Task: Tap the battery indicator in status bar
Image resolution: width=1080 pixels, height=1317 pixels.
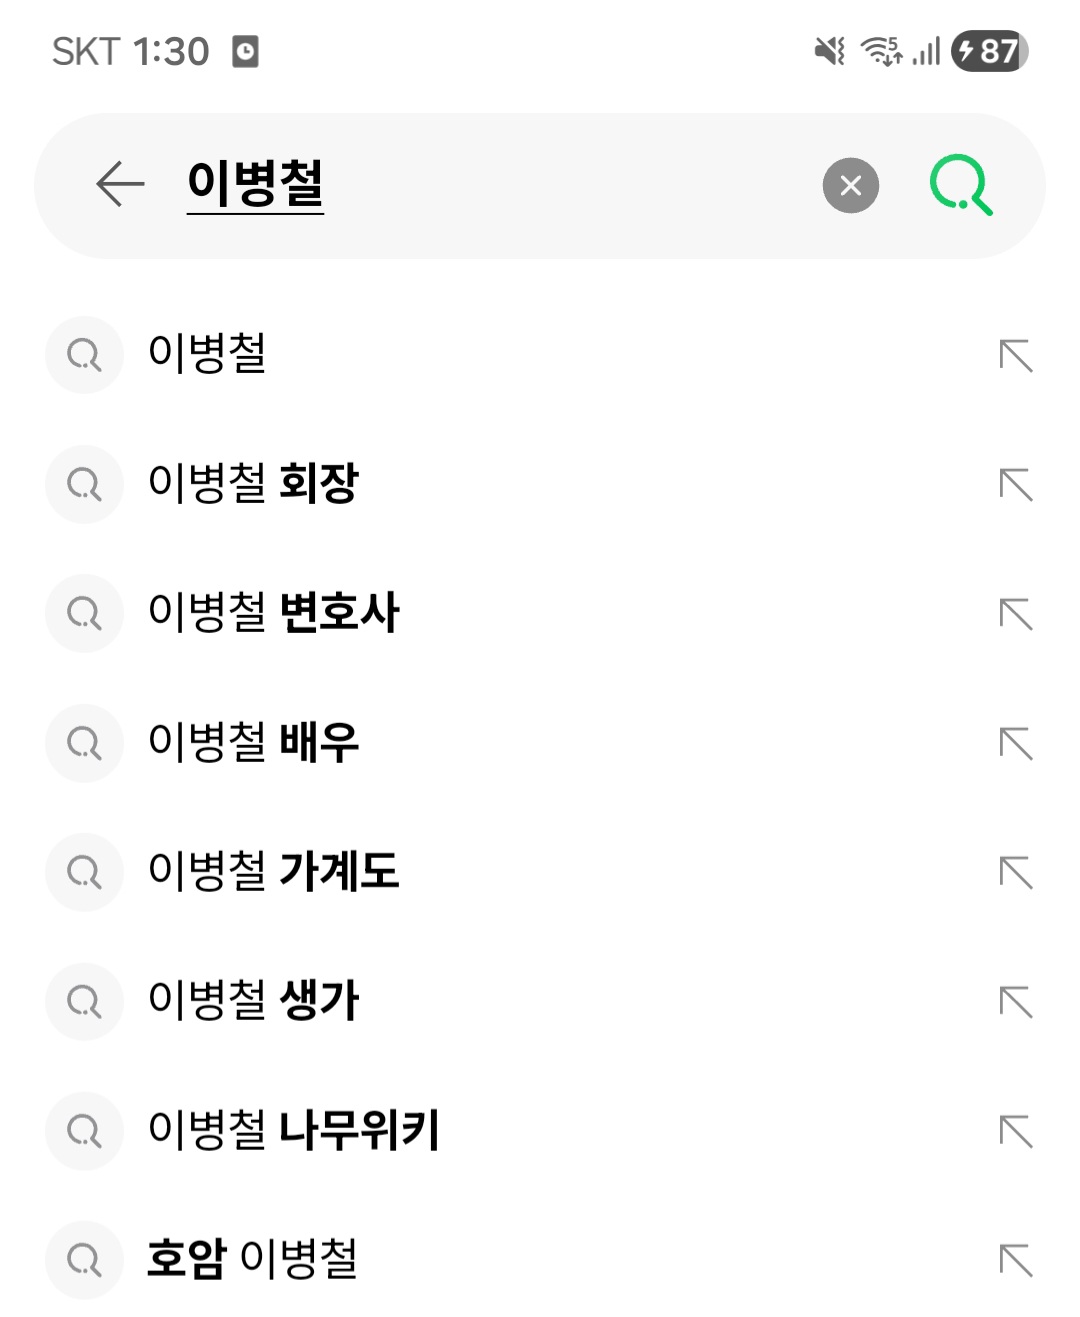Action: 989,51
